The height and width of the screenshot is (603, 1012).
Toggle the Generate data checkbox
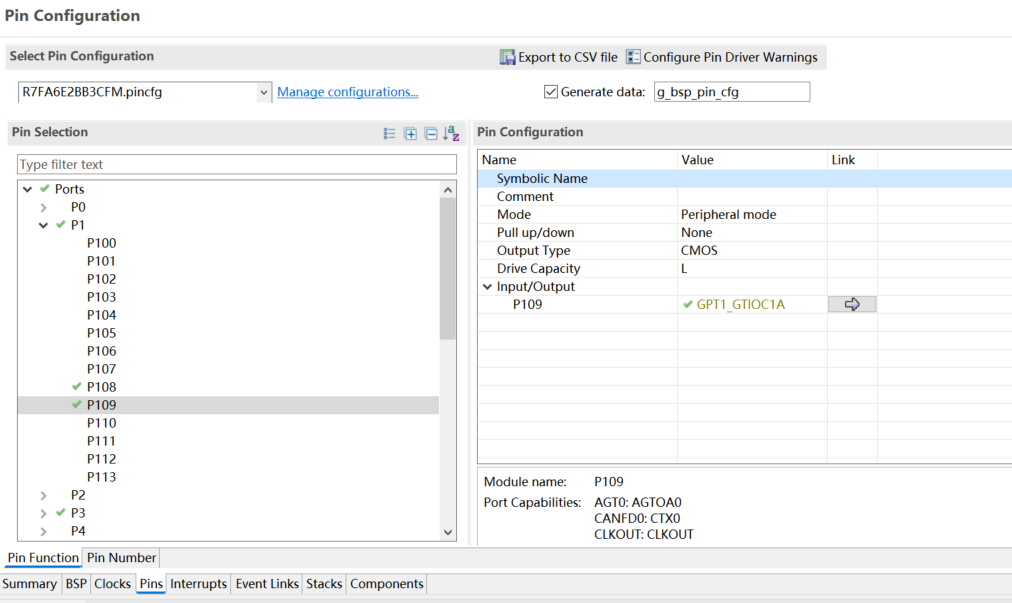(x=551, y=92)
